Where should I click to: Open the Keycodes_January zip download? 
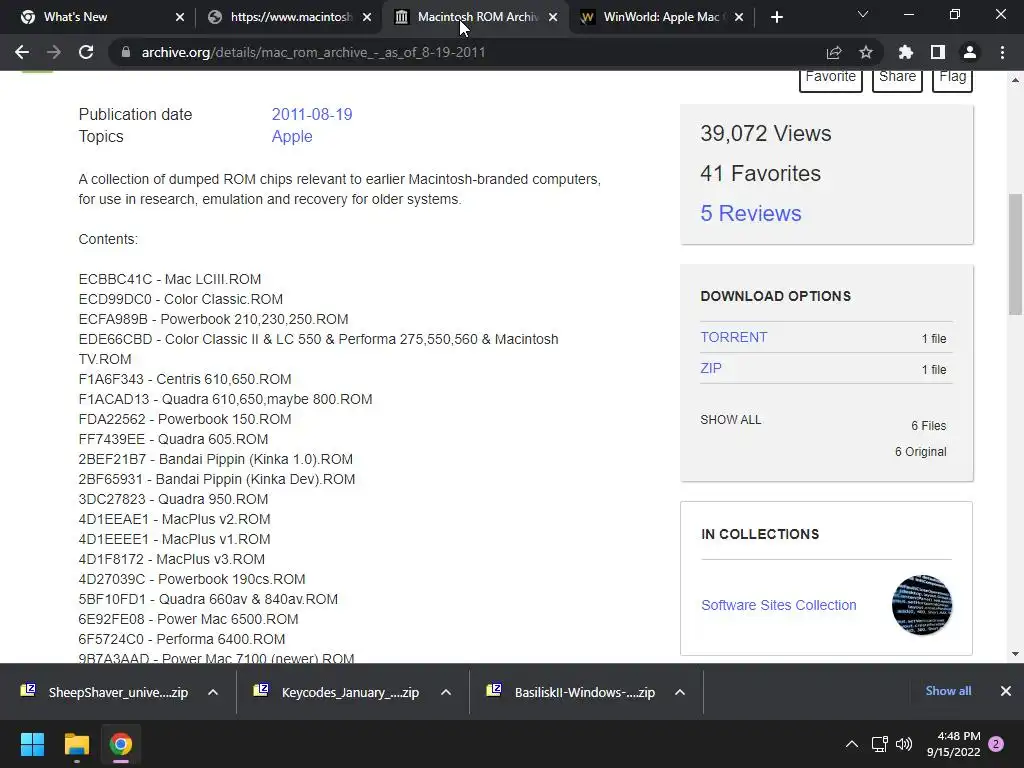(x=337, y=692)
